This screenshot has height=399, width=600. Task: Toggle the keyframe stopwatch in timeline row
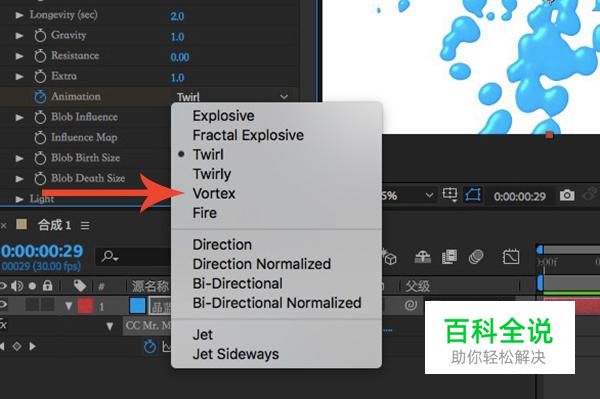pyautogui.click(x=150, y=346)
